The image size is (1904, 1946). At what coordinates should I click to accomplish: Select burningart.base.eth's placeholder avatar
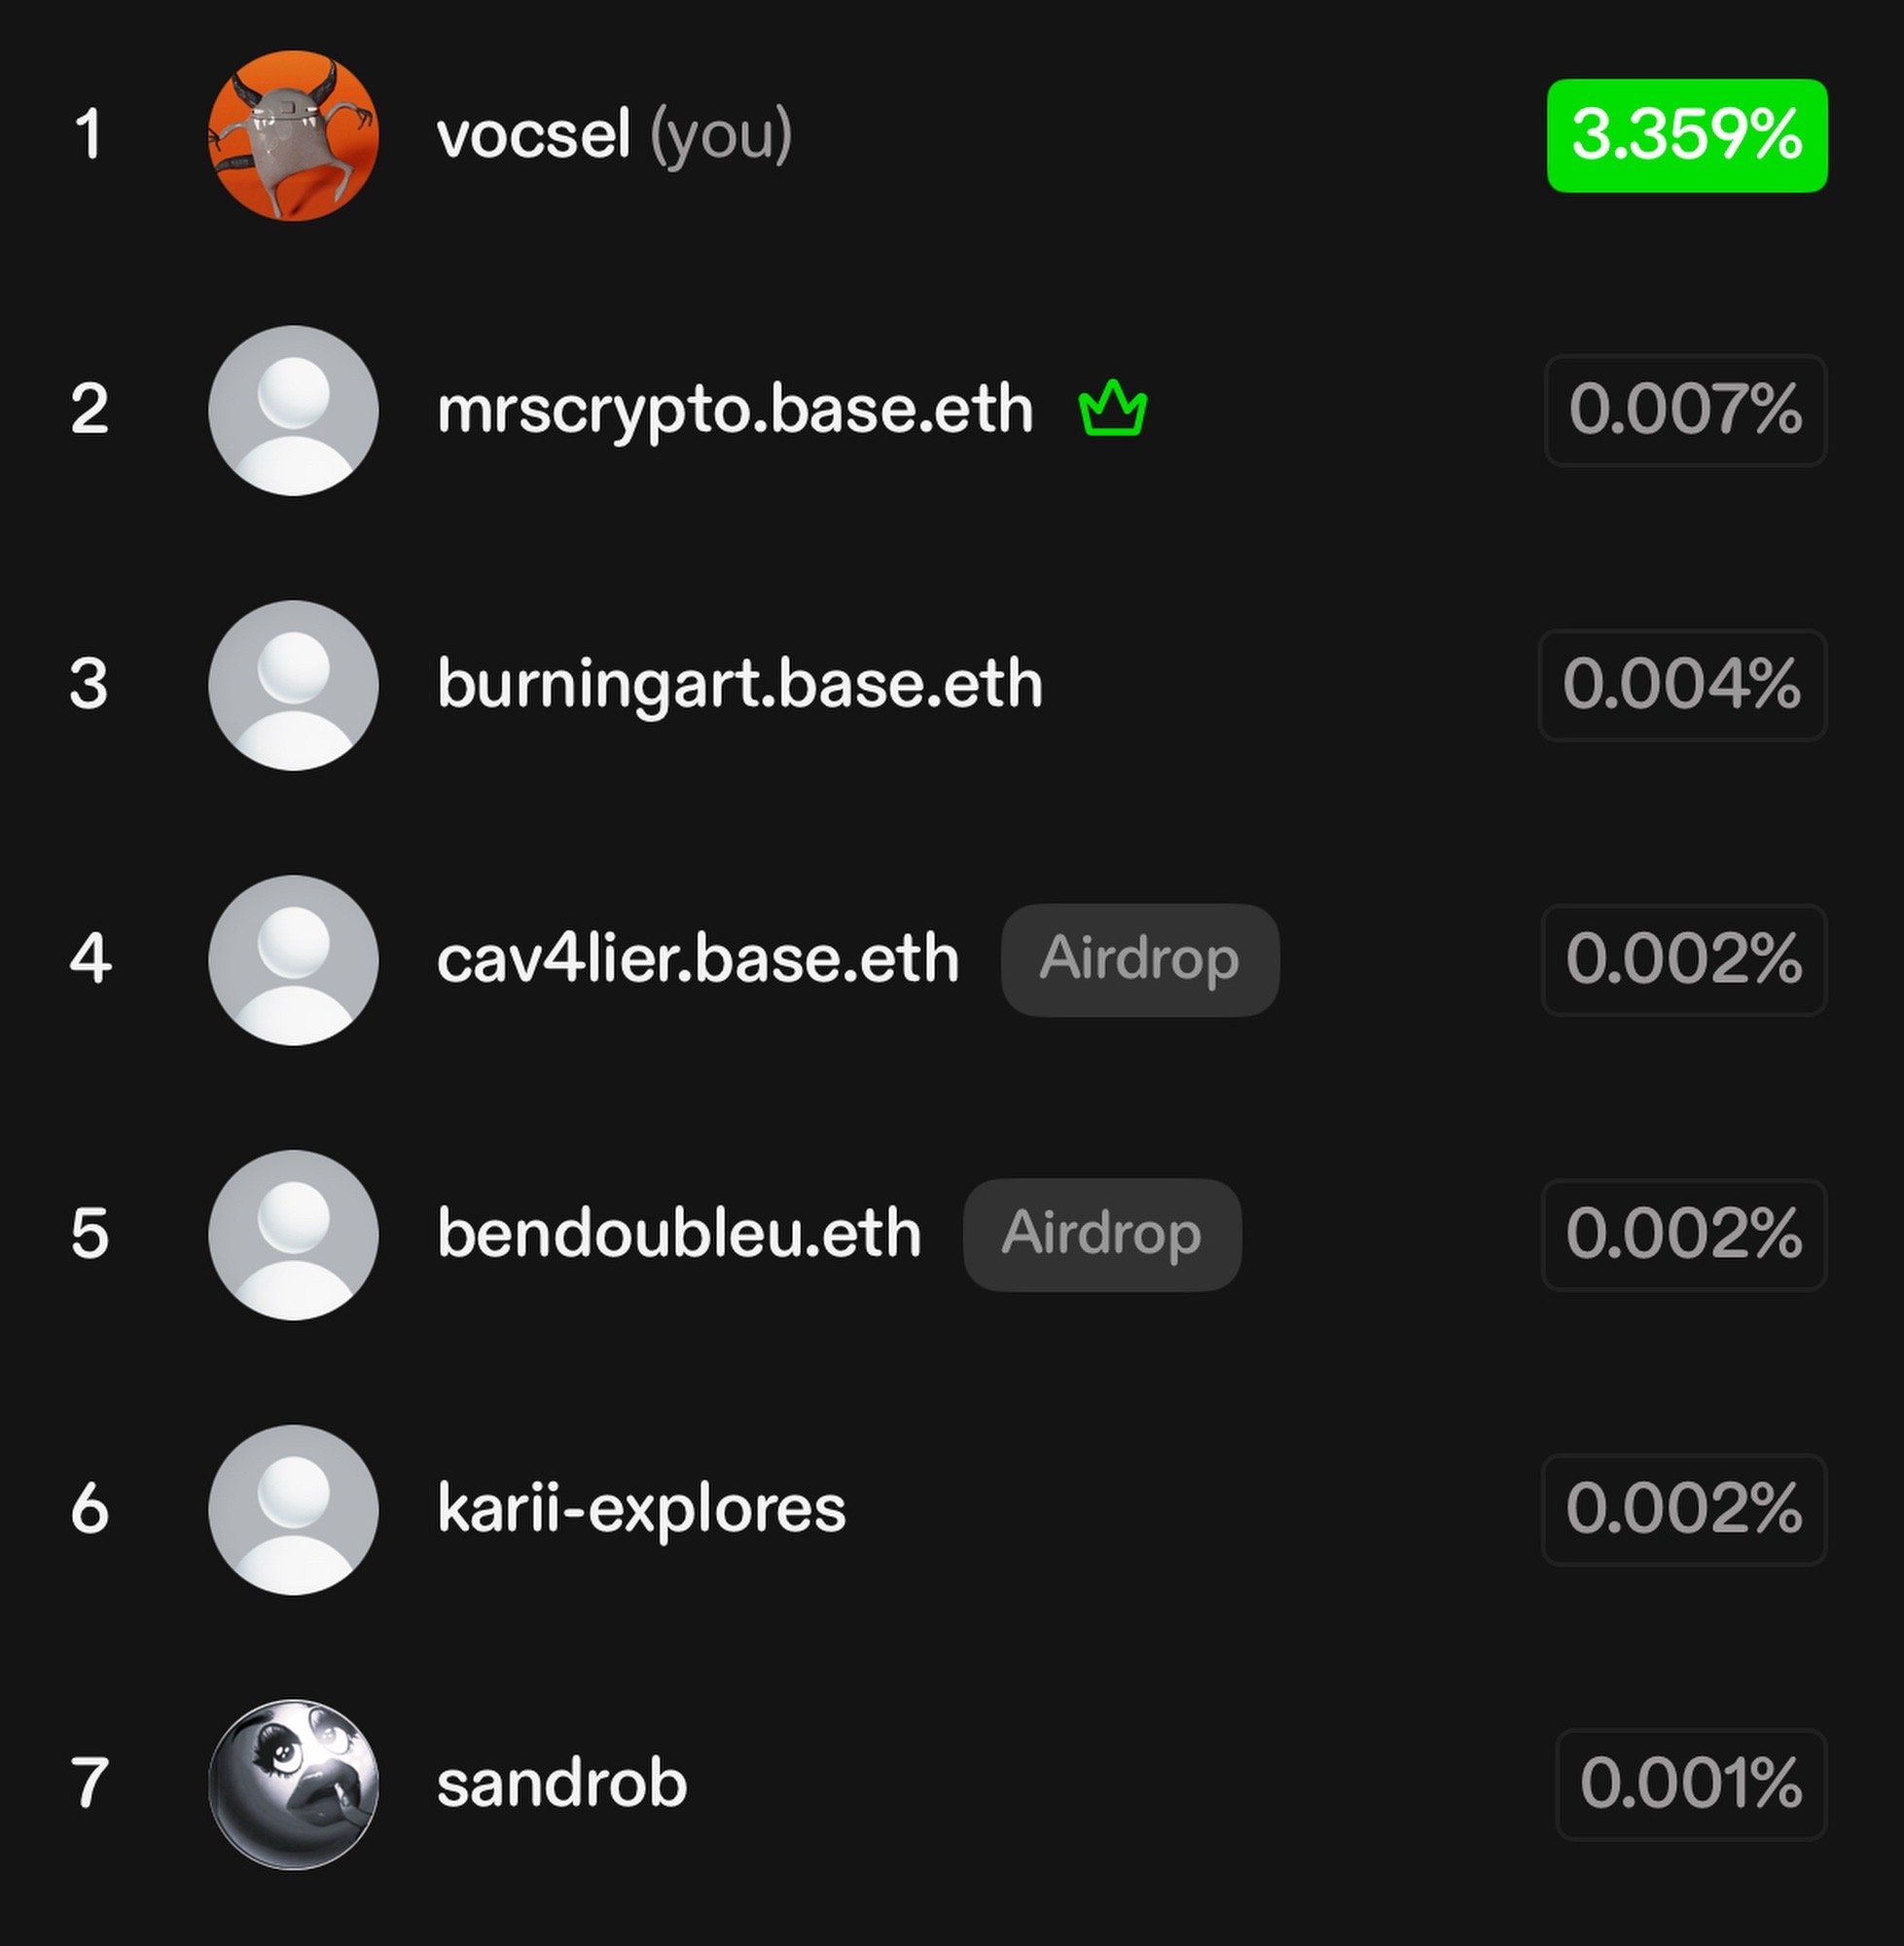[293, 685]
